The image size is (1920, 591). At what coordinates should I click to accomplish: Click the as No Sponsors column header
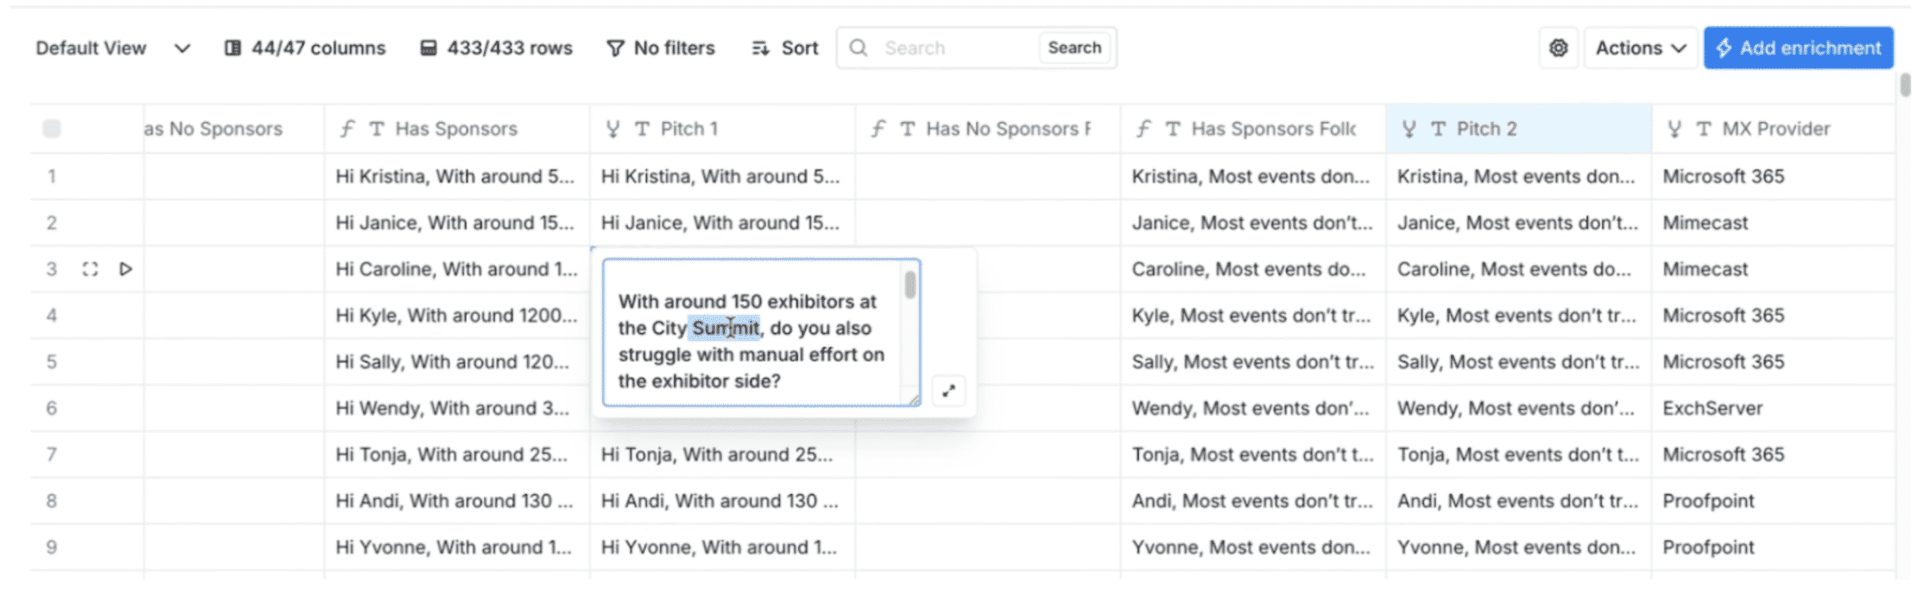(233, 129)
